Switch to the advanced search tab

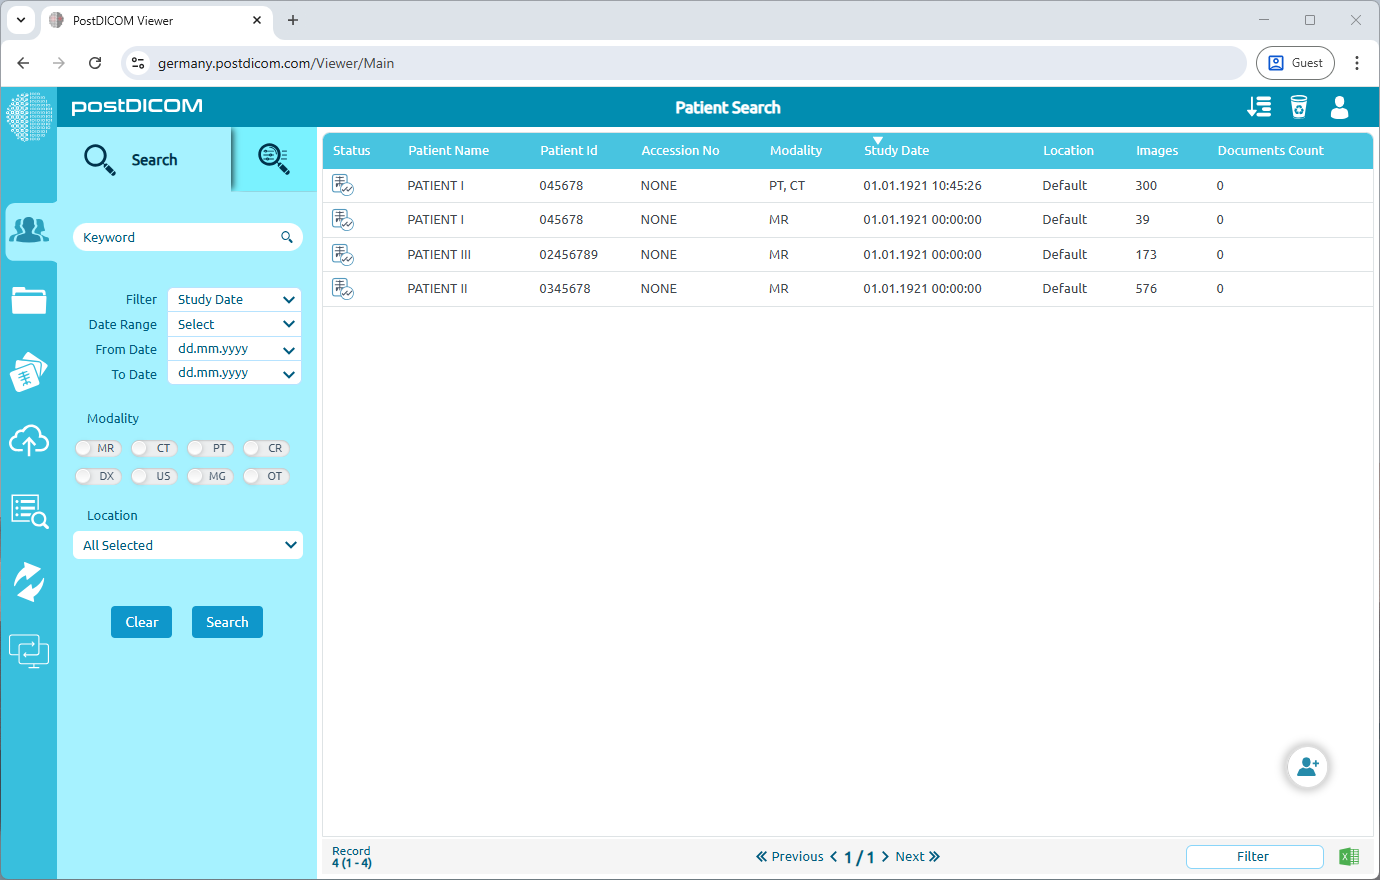pyautogui.click(x=273, y=160)
